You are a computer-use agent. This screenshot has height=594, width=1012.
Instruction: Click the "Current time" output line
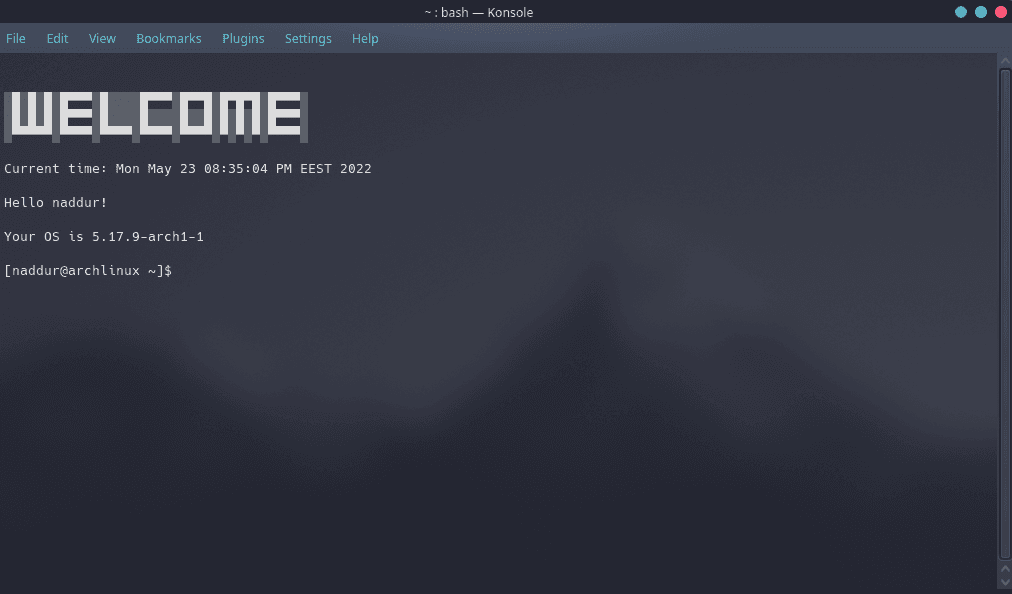point(188,169)
